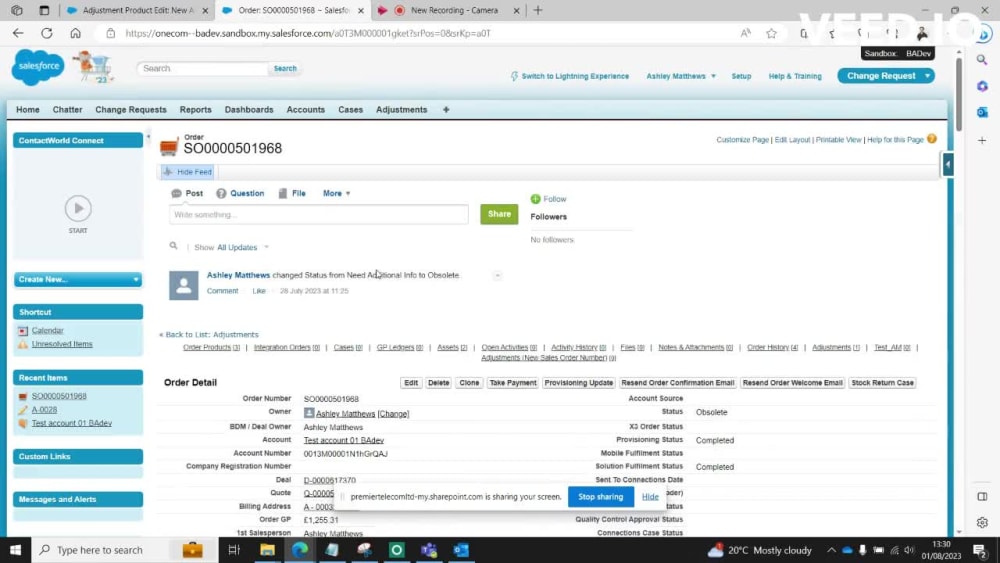Click the Provisioning Update button
Image resolution: width=1000 pixels, height=563 pixels.
[578, 383]
